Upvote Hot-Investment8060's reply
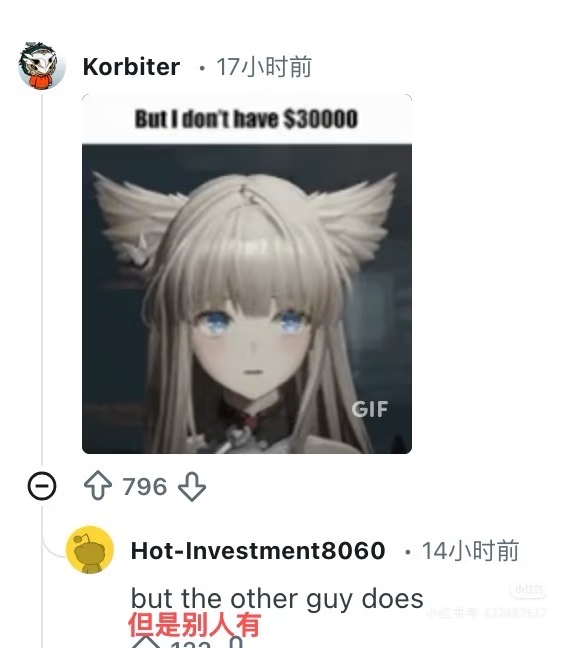Image resolution: width=582 pixels, height=648 pixels. point(146,643)
